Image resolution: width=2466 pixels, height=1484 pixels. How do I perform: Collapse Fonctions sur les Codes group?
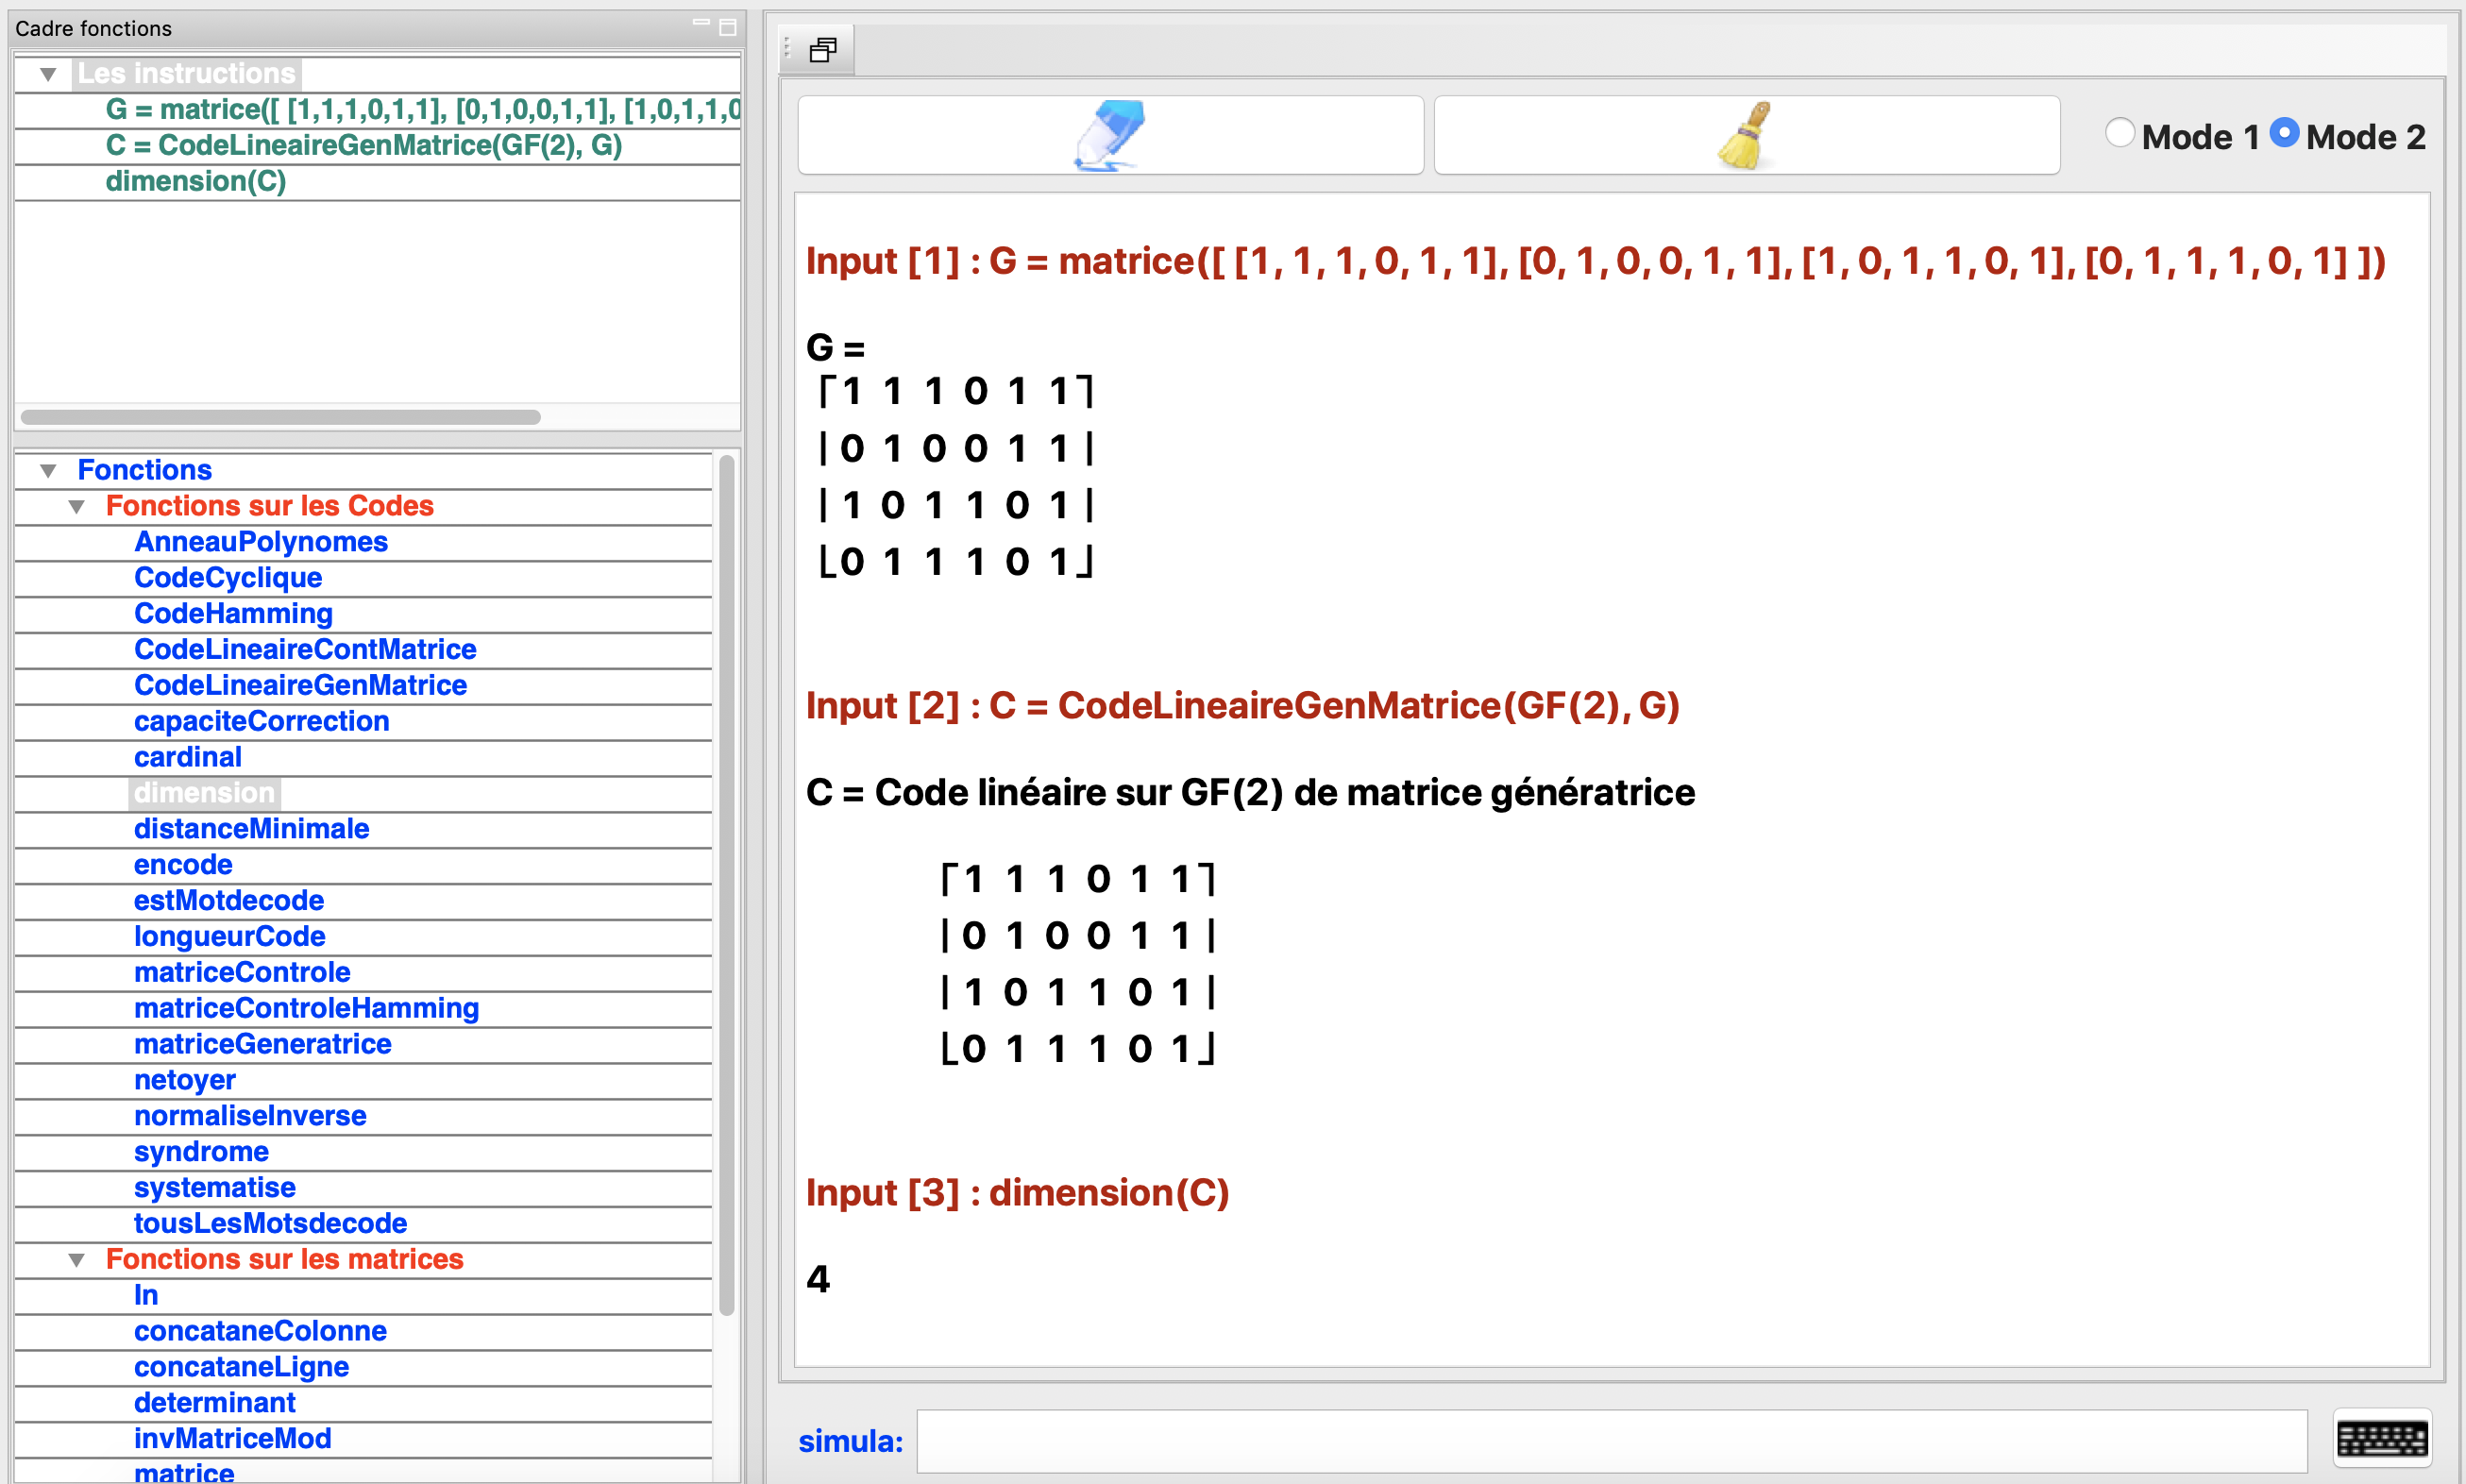pyautogui.click(x=77, y=506)
